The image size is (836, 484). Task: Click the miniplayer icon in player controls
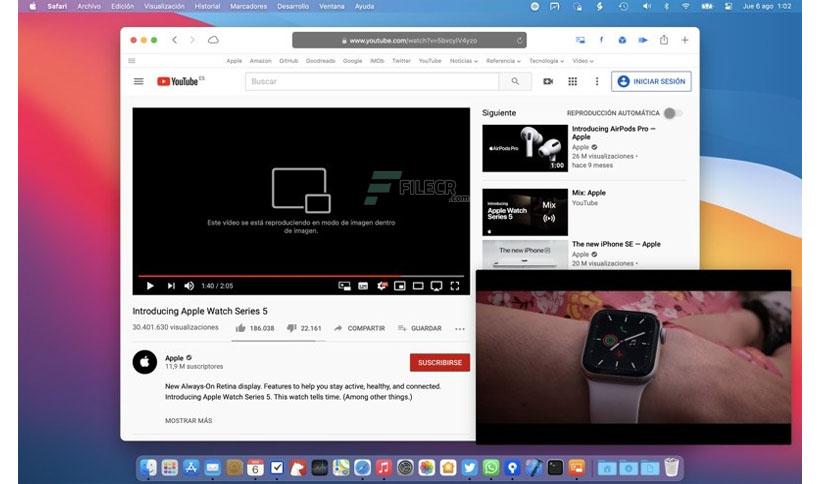pyautogui.click(x=399, y=286)
